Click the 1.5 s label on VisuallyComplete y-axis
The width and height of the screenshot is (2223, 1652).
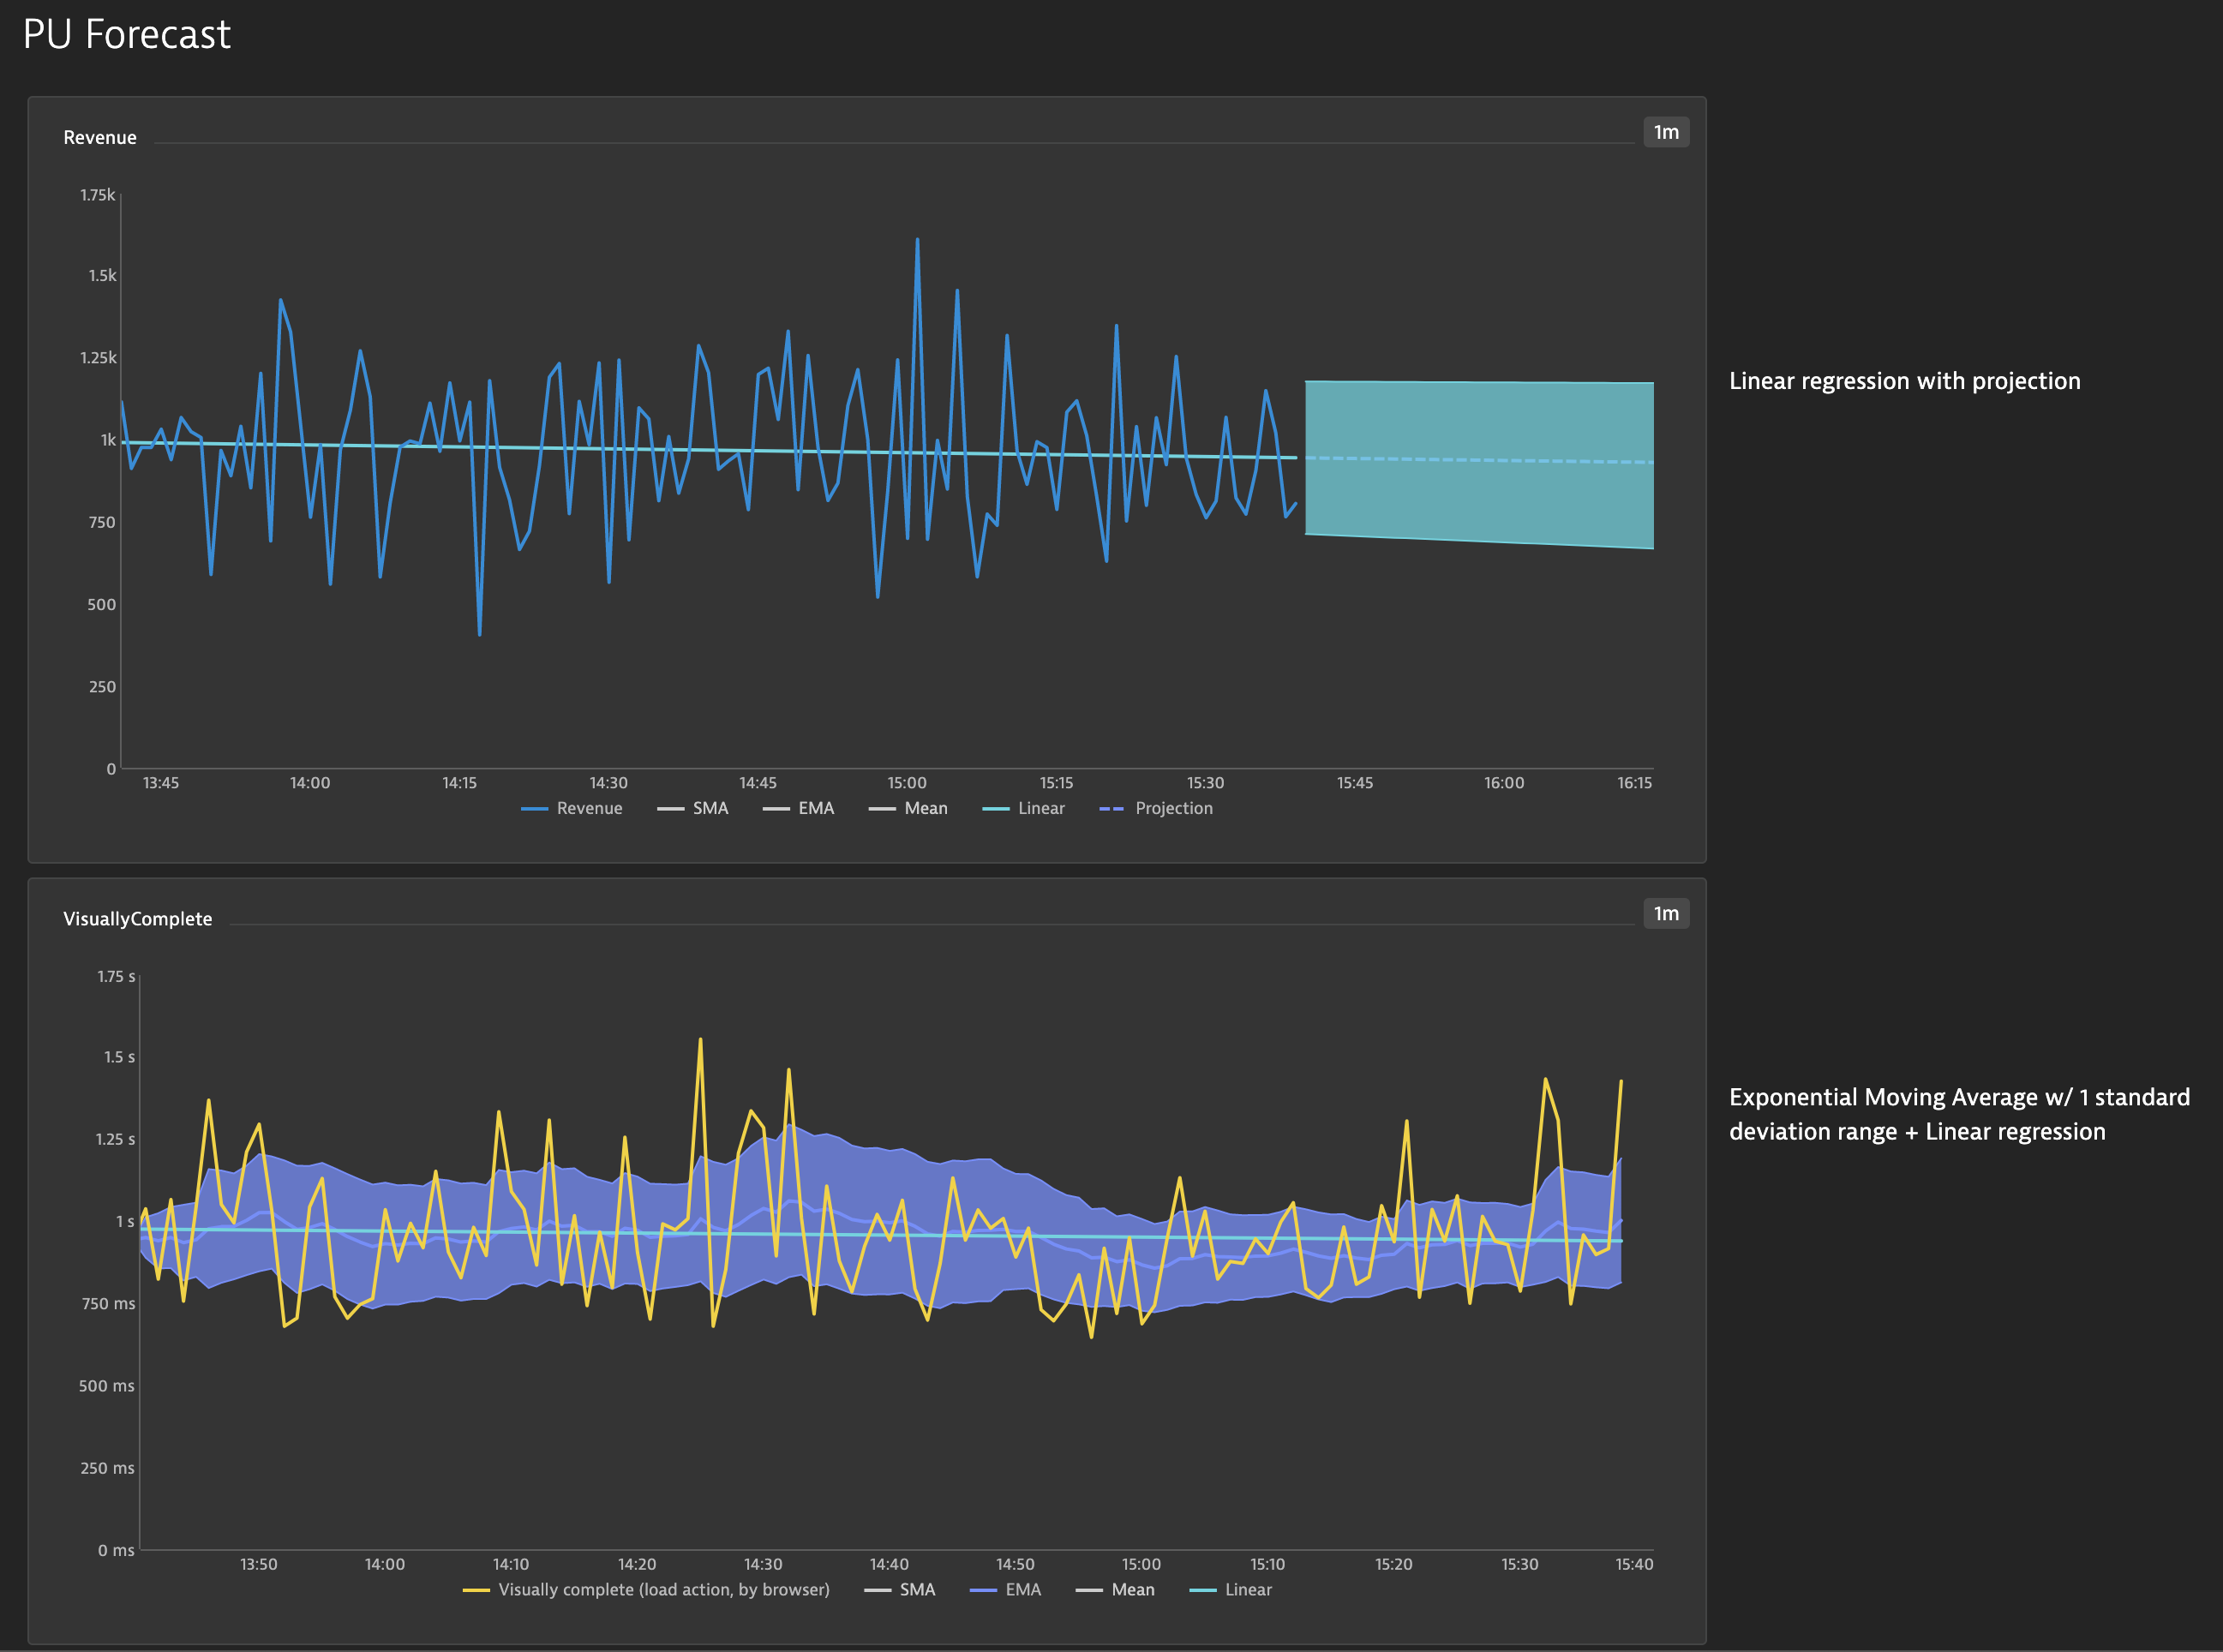point(120,1057)
